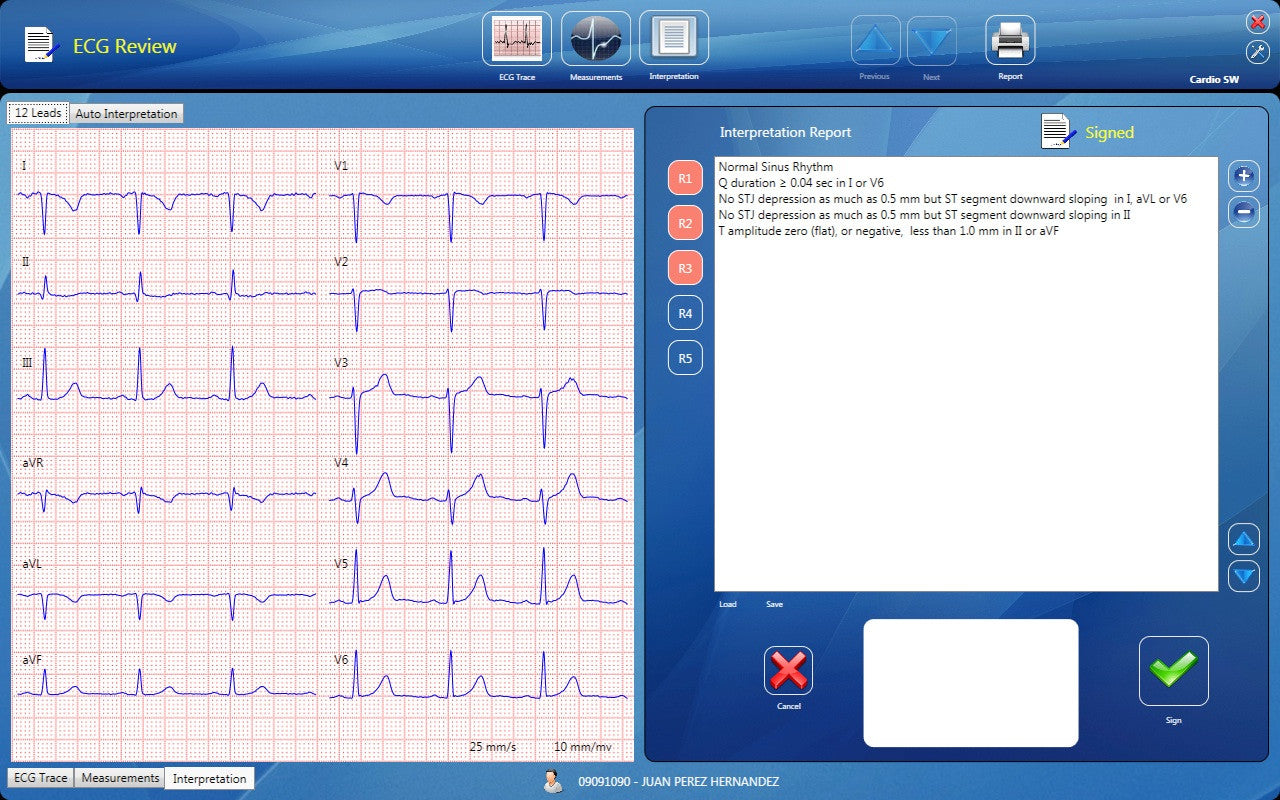Zoom out report text with minus button
Screen dimensions: 1280x800
[x=1243, y=211]
